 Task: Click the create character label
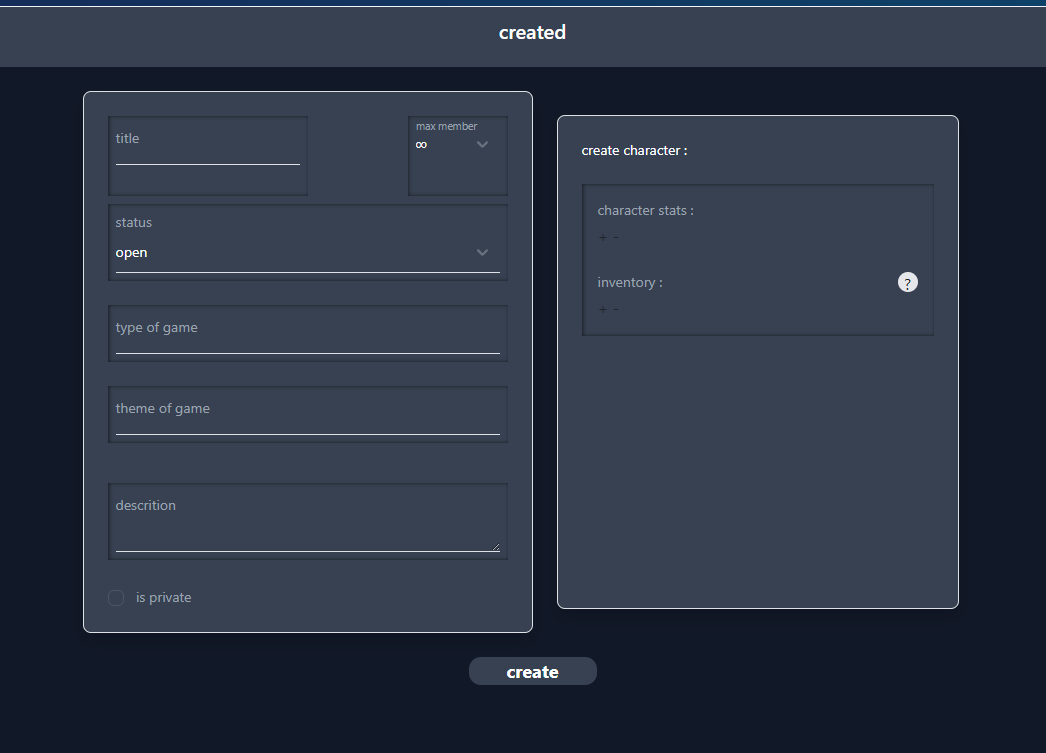tap(634, 151)
